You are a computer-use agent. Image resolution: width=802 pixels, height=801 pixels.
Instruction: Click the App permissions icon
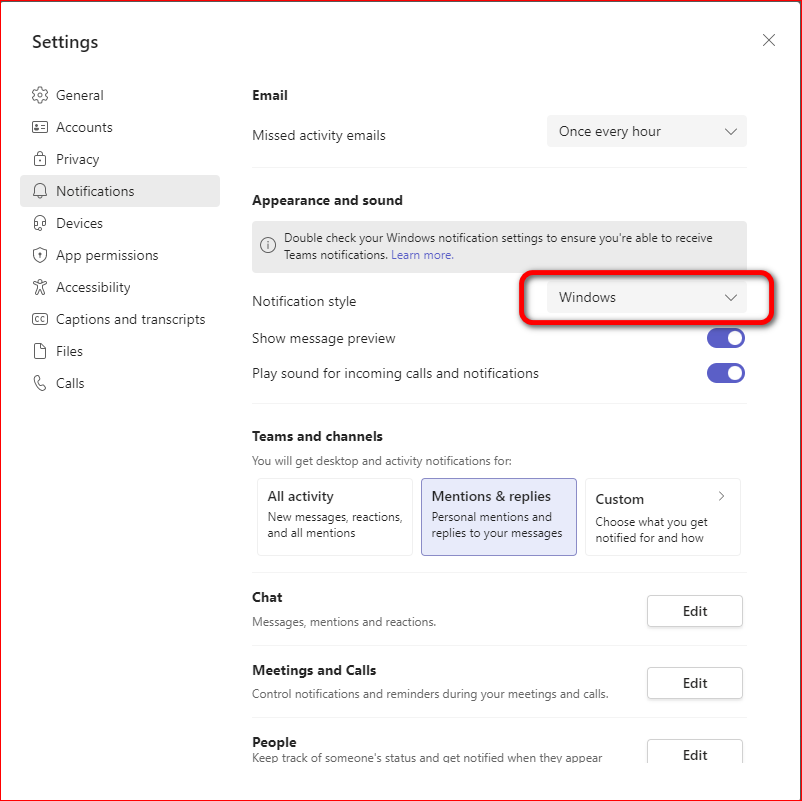[x=40, y=255]
